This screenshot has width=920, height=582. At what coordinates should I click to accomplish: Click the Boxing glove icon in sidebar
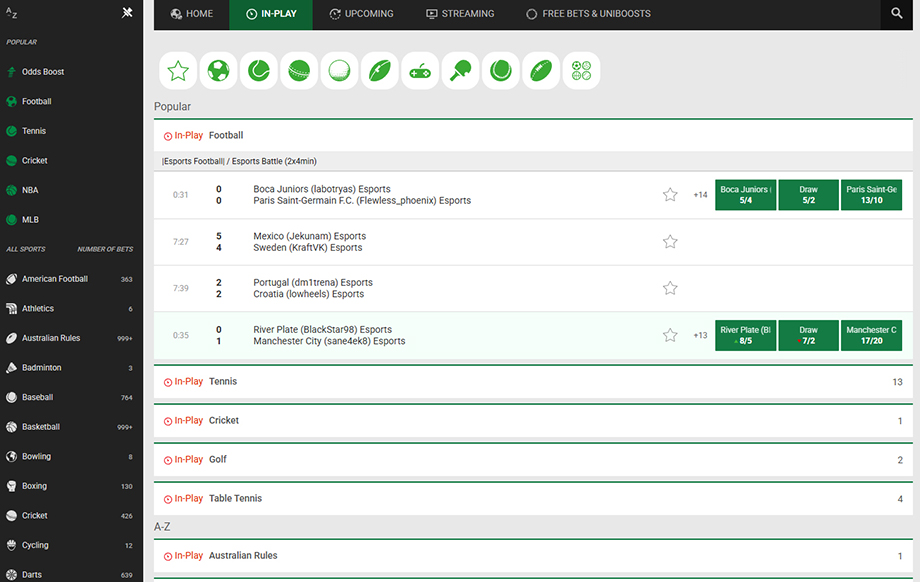click(11, 486)
